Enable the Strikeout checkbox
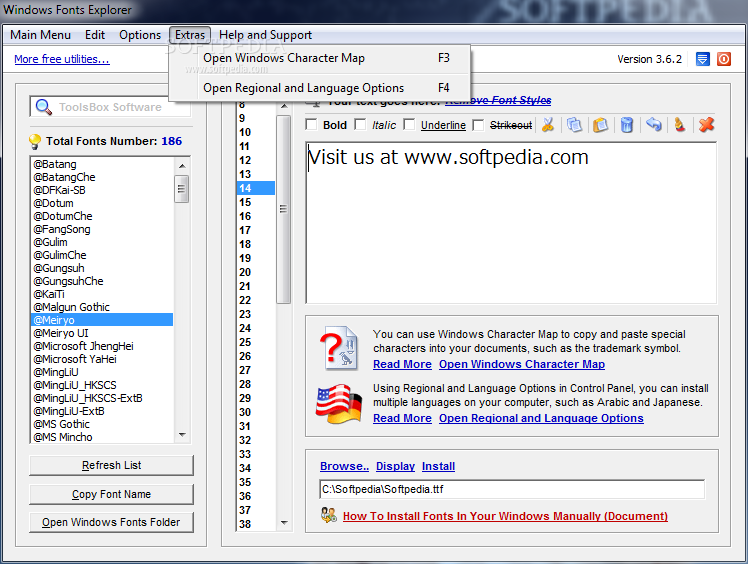The height and width of the screenshot is (564, 748). click(478, 125)
